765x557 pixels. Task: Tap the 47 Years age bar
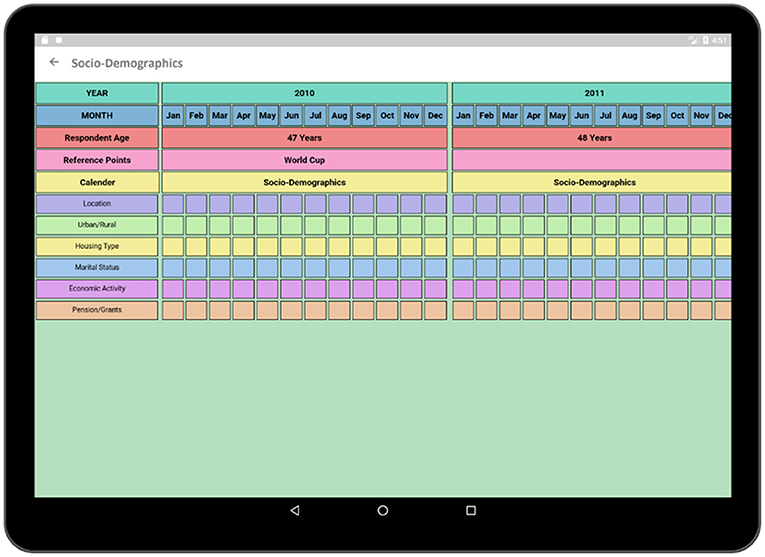click(x=304, y=138)
